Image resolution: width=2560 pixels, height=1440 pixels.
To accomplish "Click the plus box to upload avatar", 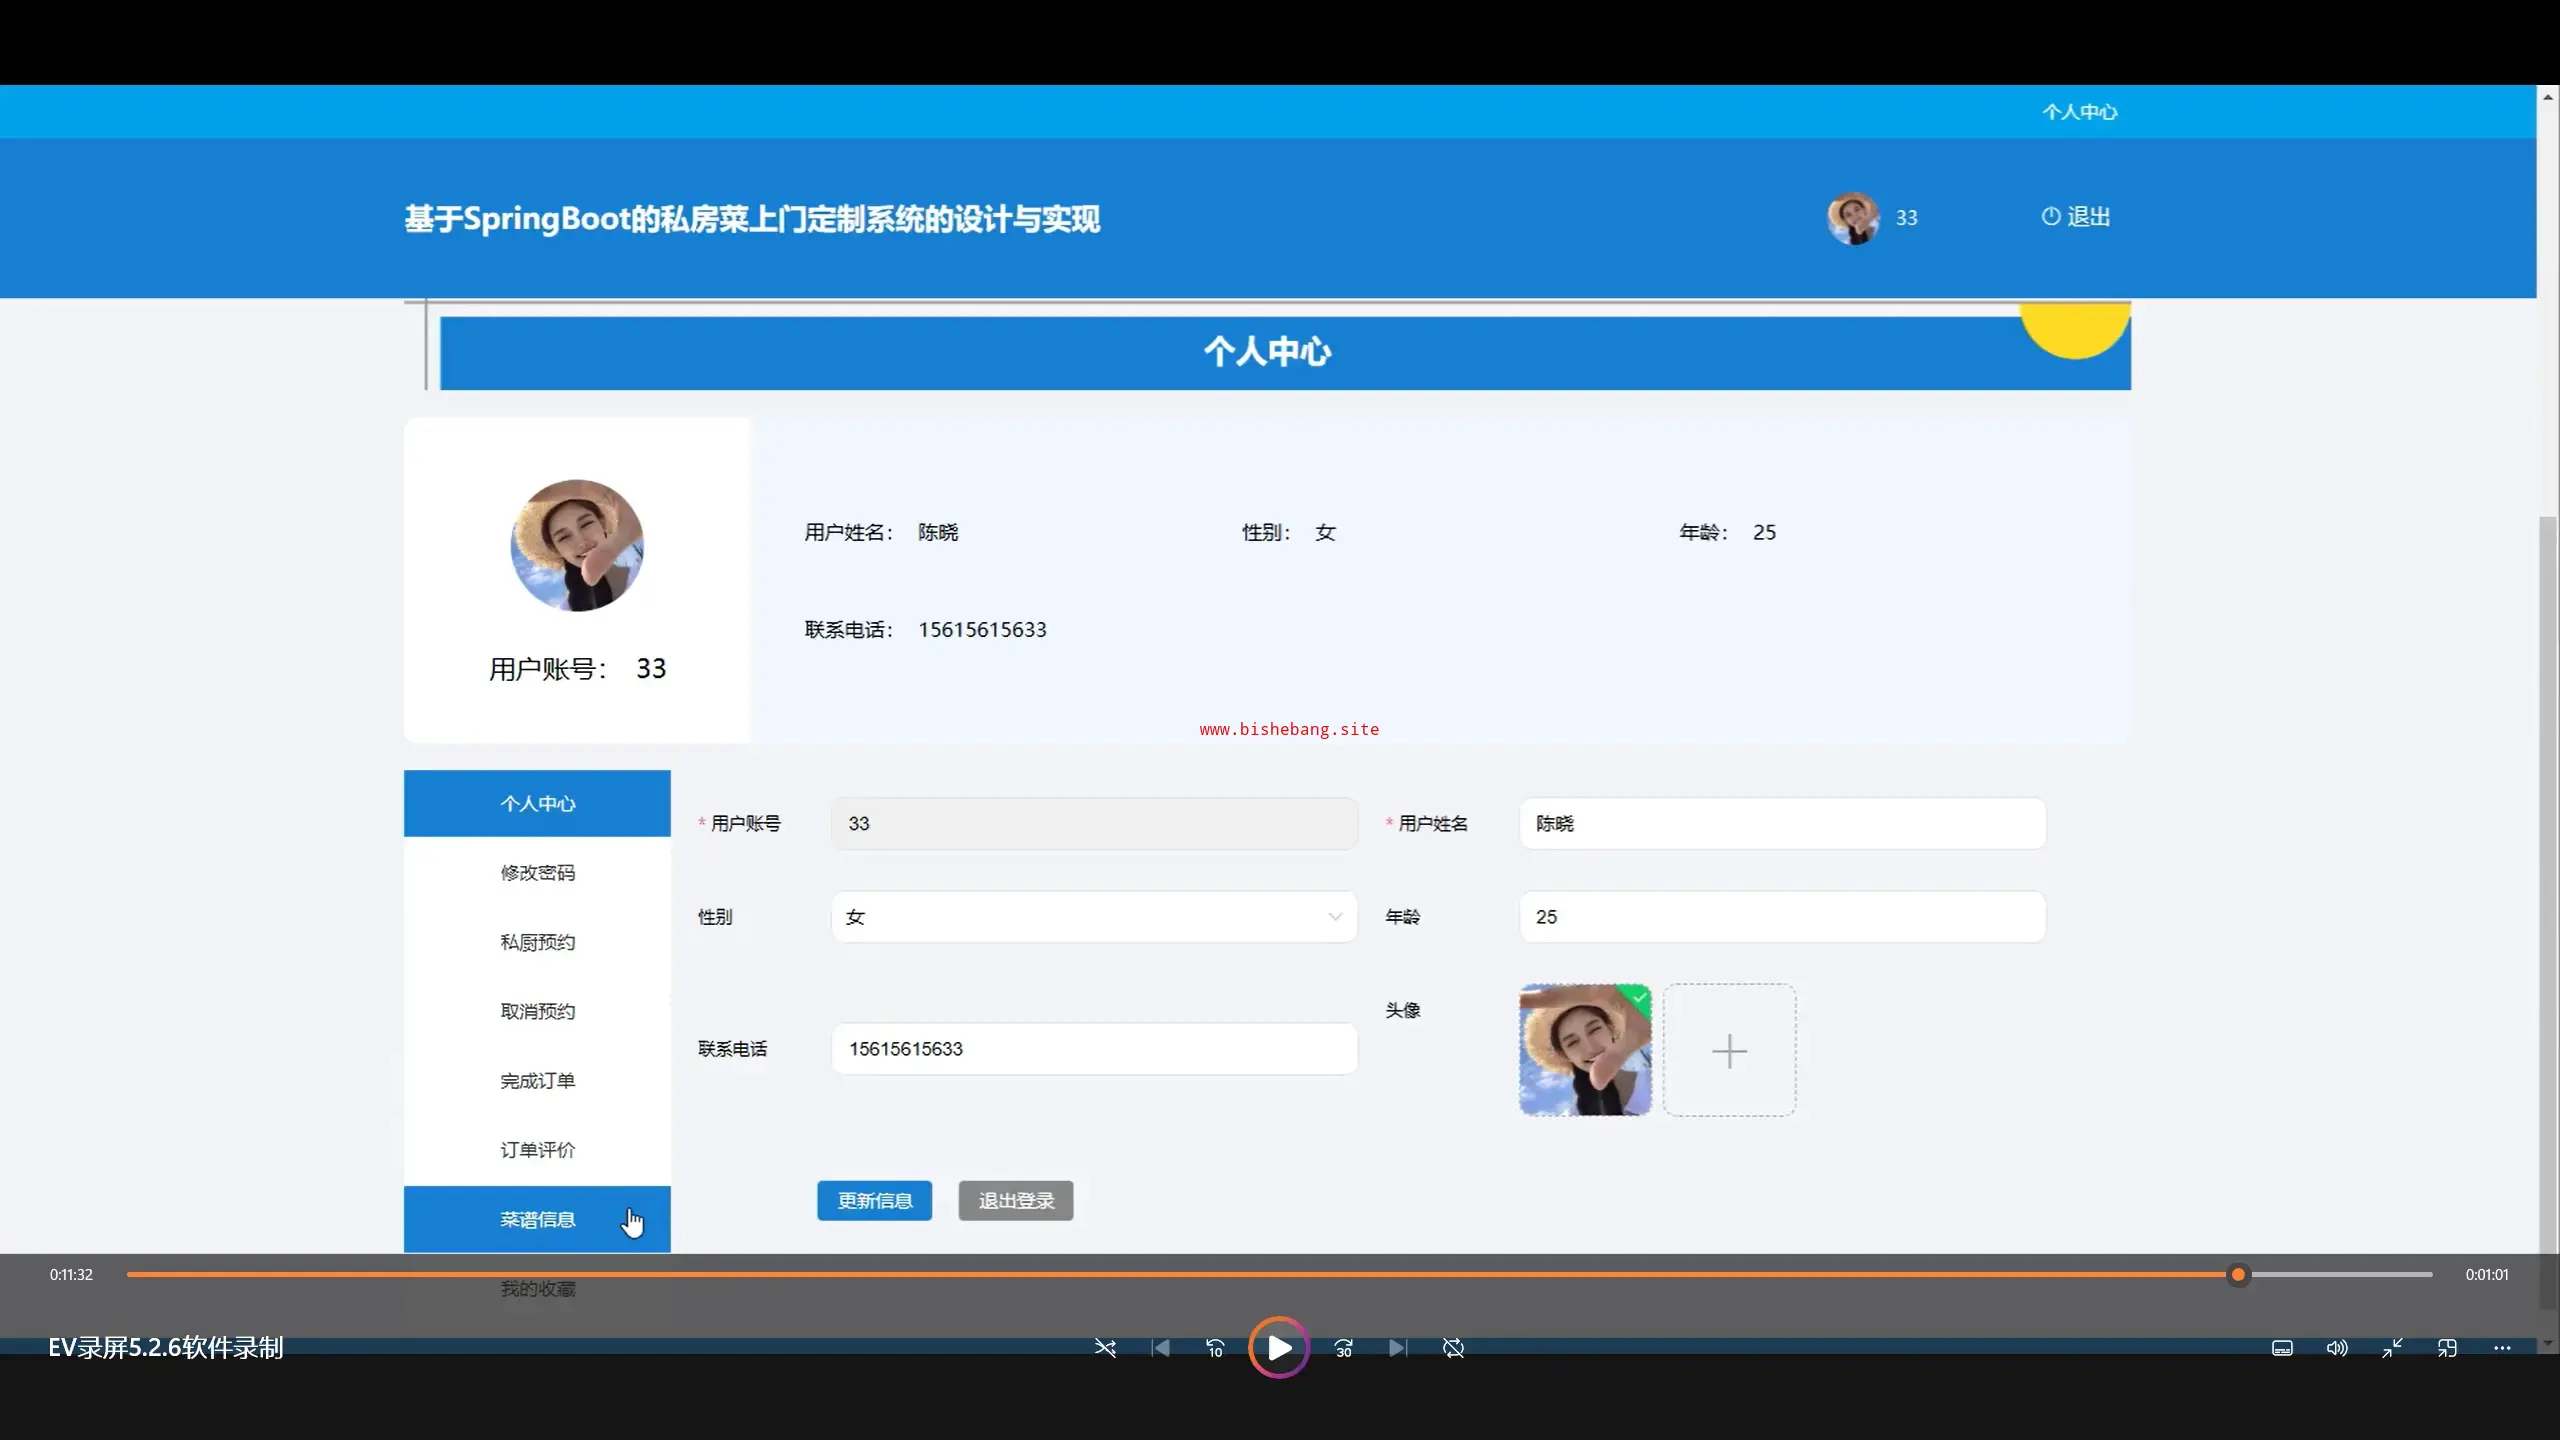I will (x=1729, y=1050).
